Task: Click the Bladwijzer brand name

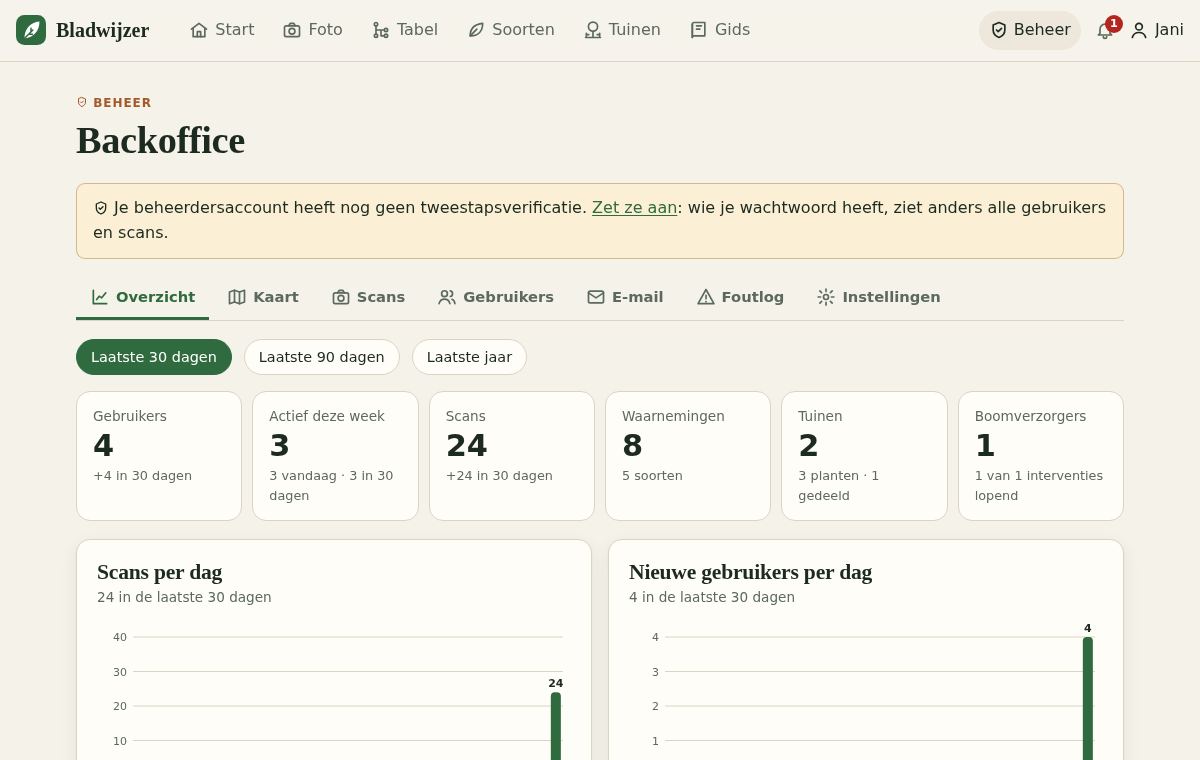Action: coord(102,30)
